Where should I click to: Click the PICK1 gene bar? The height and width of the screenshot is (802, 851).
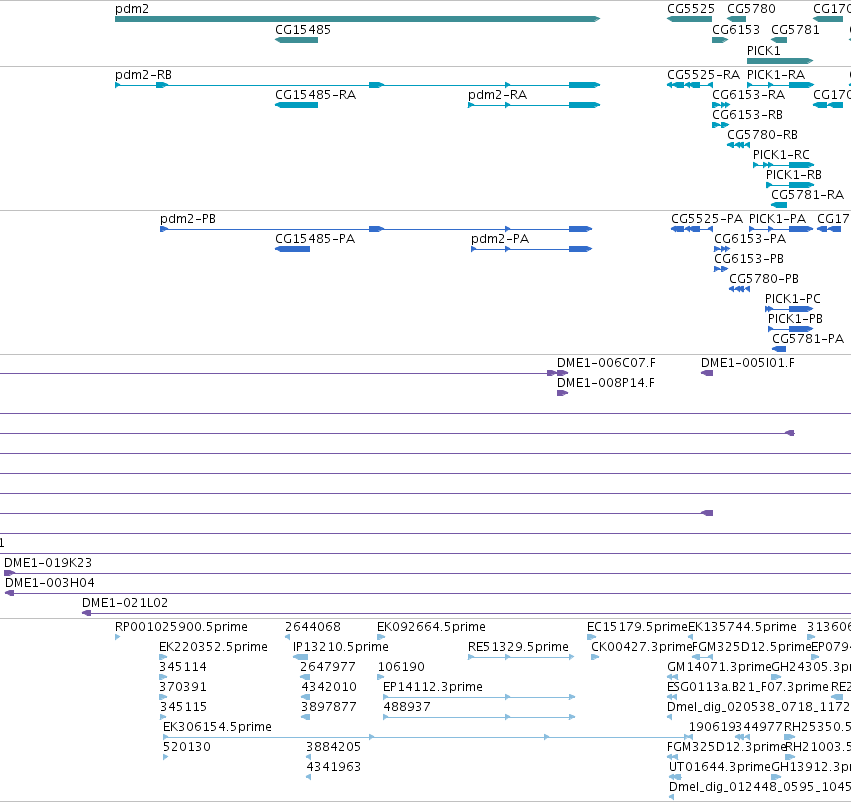[x=780, y=61]
